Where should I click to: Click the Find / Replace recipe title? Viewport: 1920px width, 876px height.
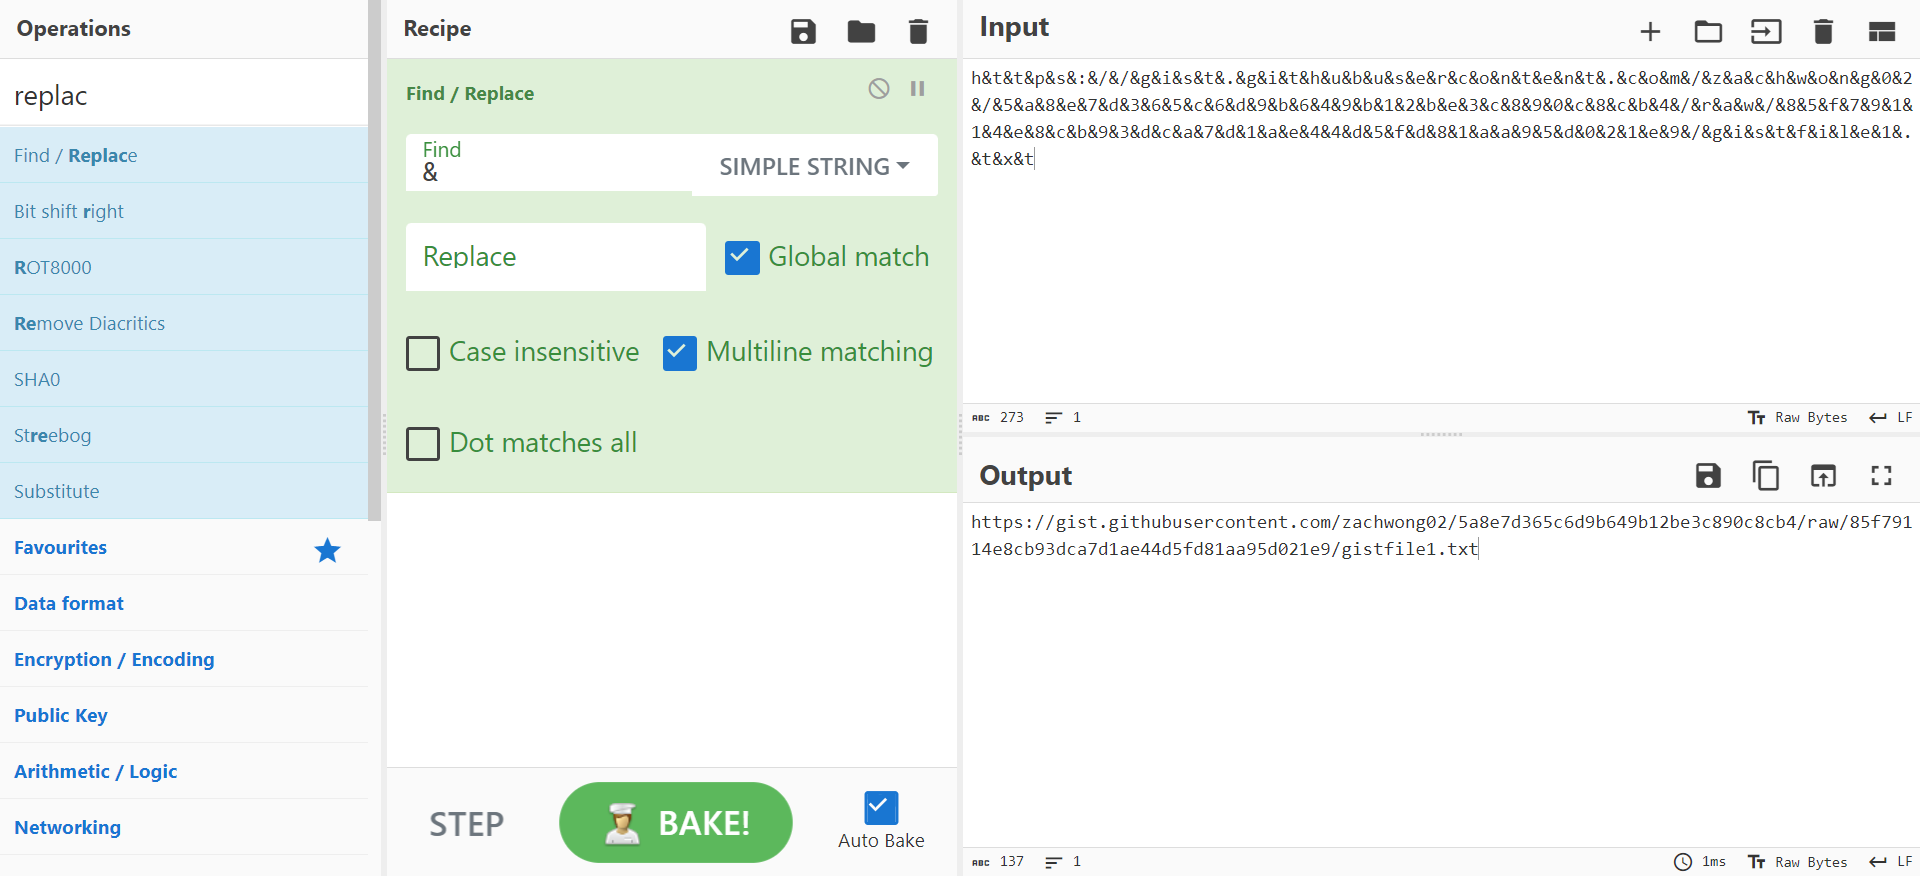click(x=470, y=93)
